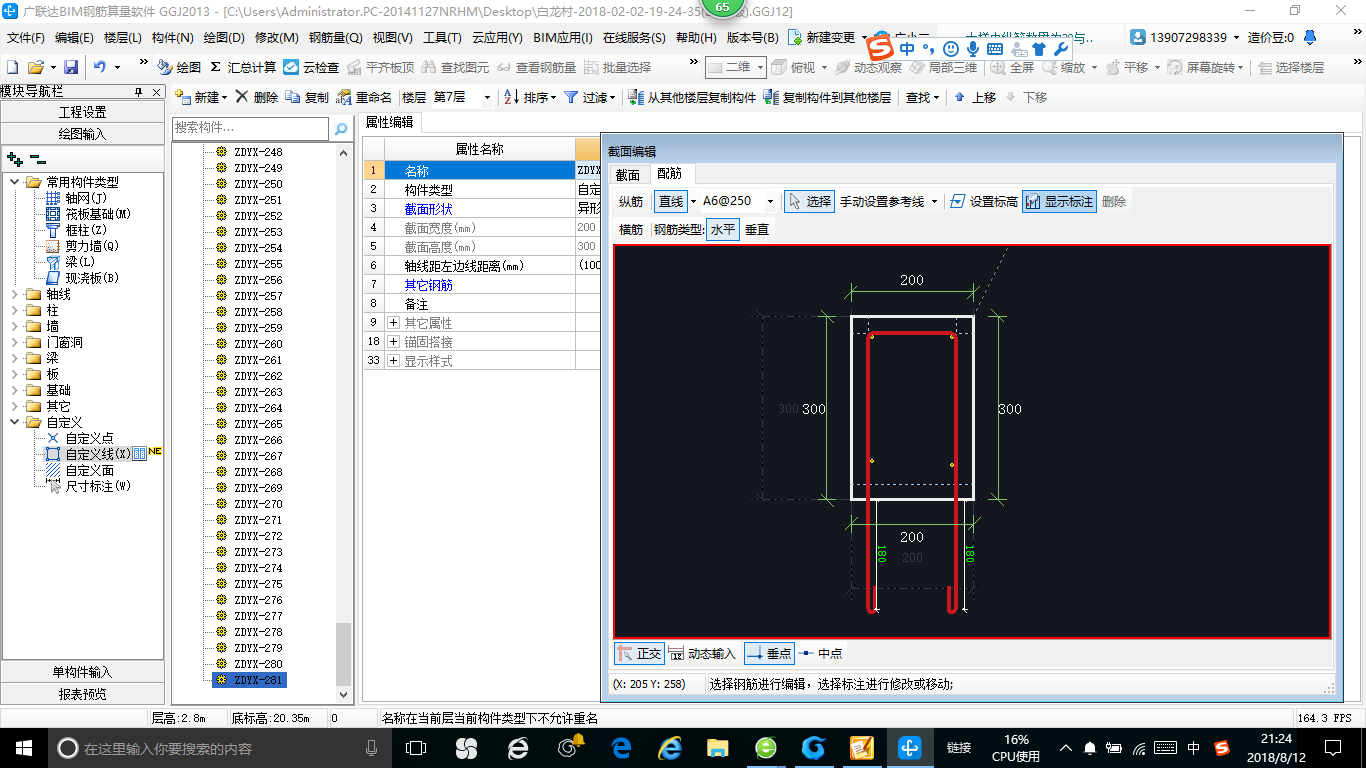This screenshot has width=1366, height=768.
Task: Click 上移 move up arrow
Action: tap(975, 97)
